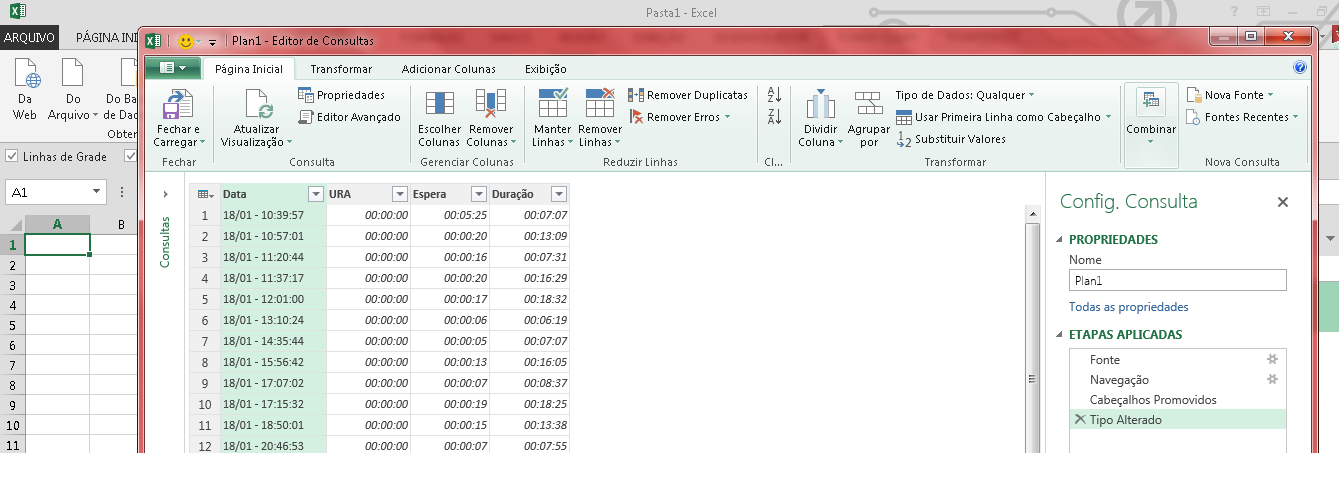The width and height of the screenshot is (1339, 480).
Task: Open filter dropdown for Data column
Action: click(x=316, y=194)
